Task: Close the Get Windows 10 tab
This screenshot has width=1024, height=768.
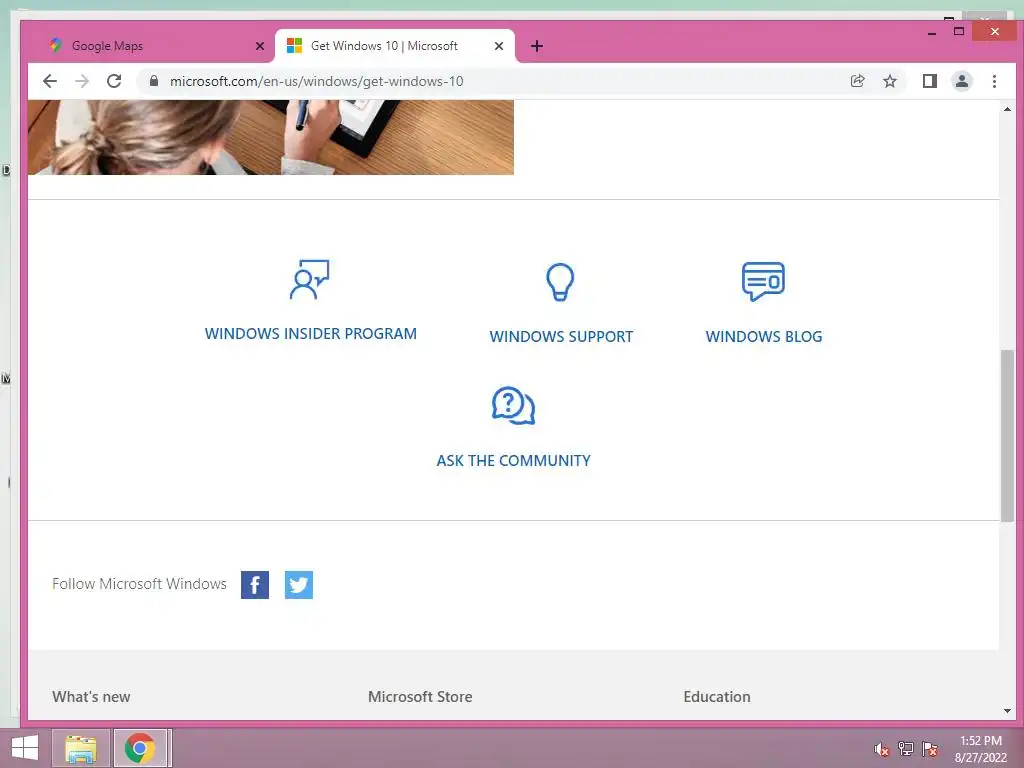Action: (499, 46)
